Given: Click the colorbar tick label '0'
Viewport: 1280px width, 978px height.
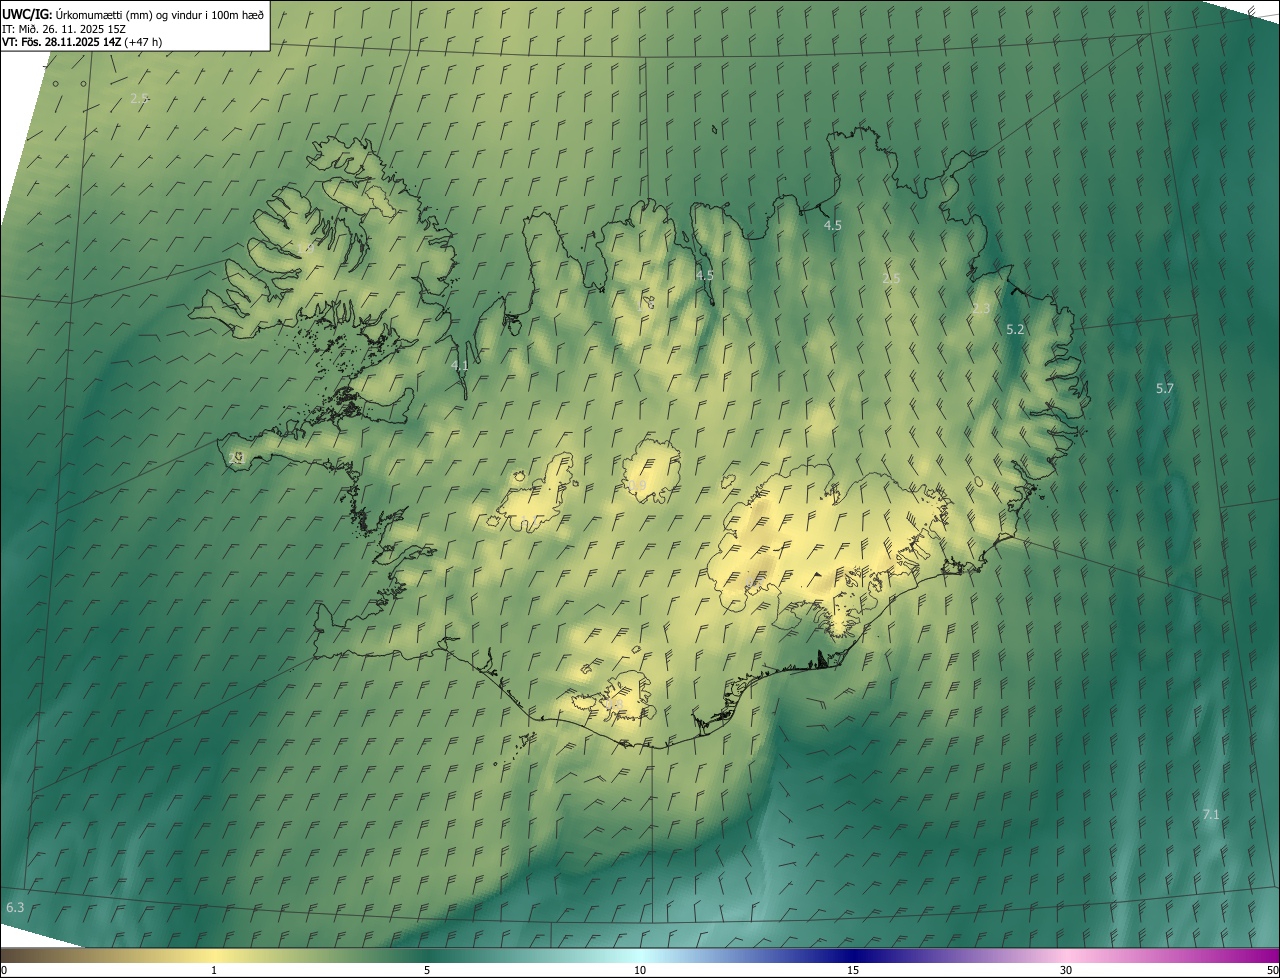Looking at the screenshot, I should click(x=4, y=970).
